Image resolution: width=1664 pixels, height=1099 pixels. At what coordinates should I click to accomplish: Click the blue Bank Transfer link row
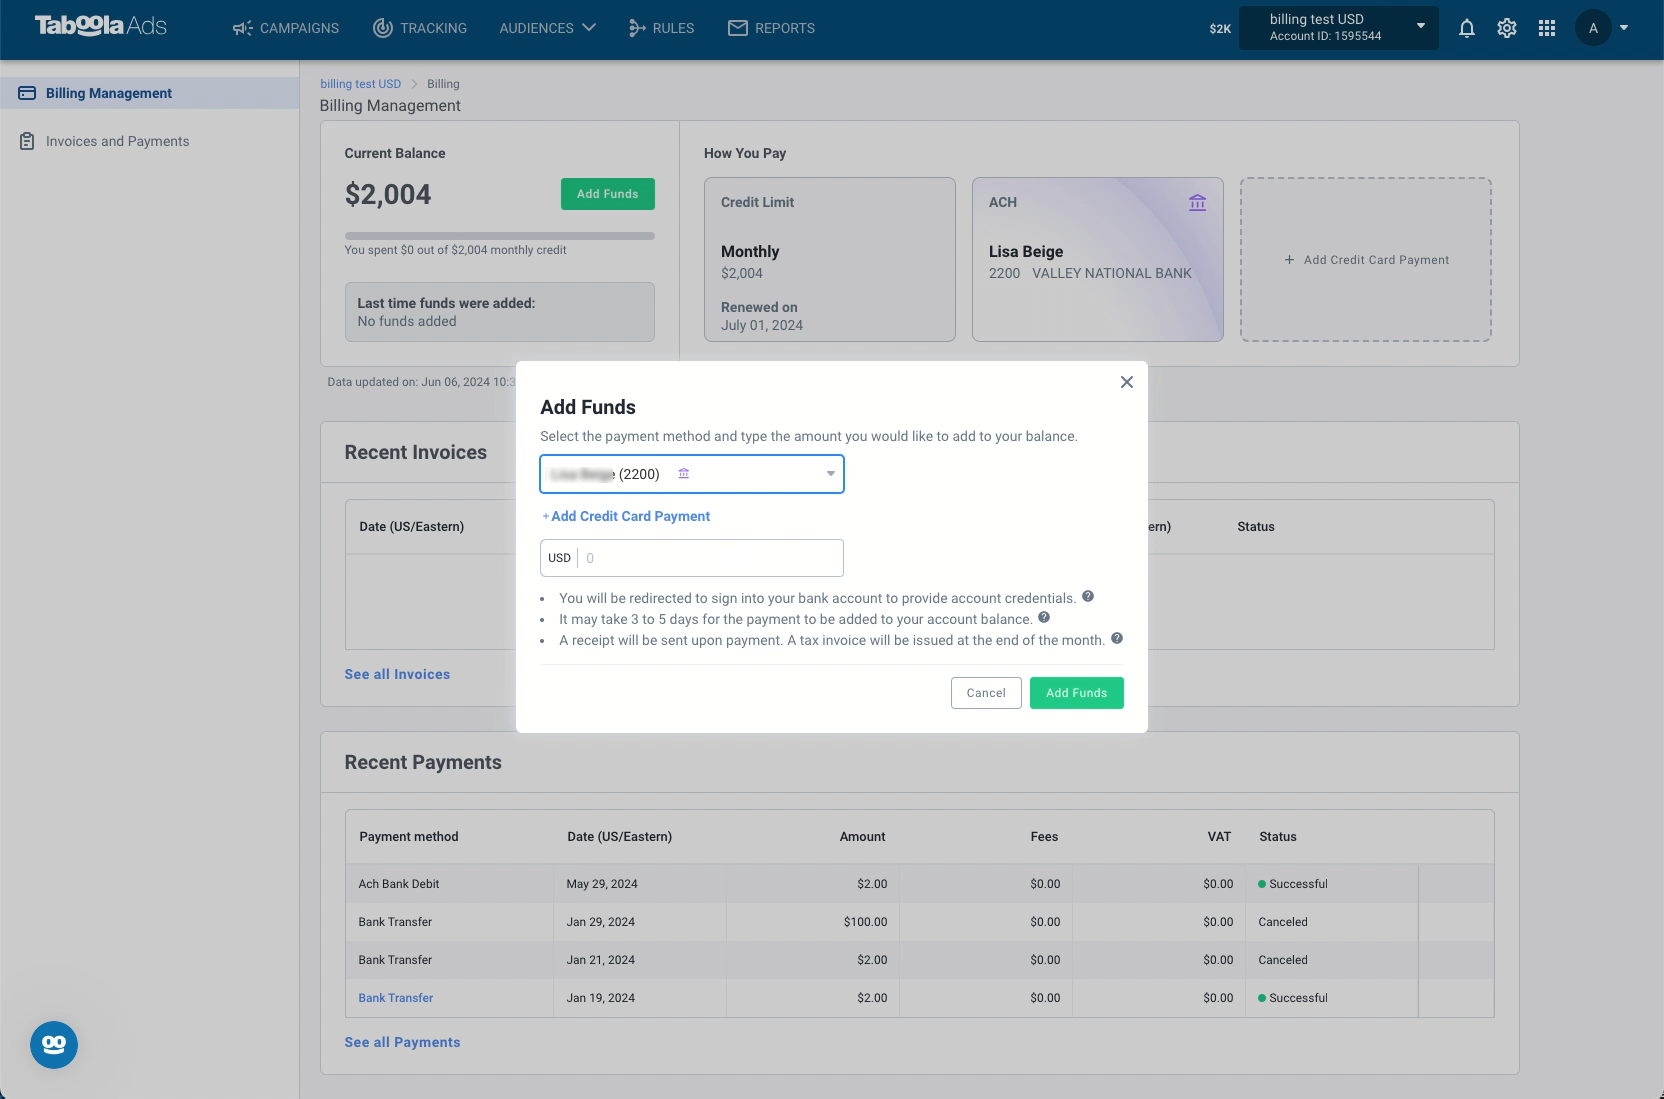(x=396, y=998)
